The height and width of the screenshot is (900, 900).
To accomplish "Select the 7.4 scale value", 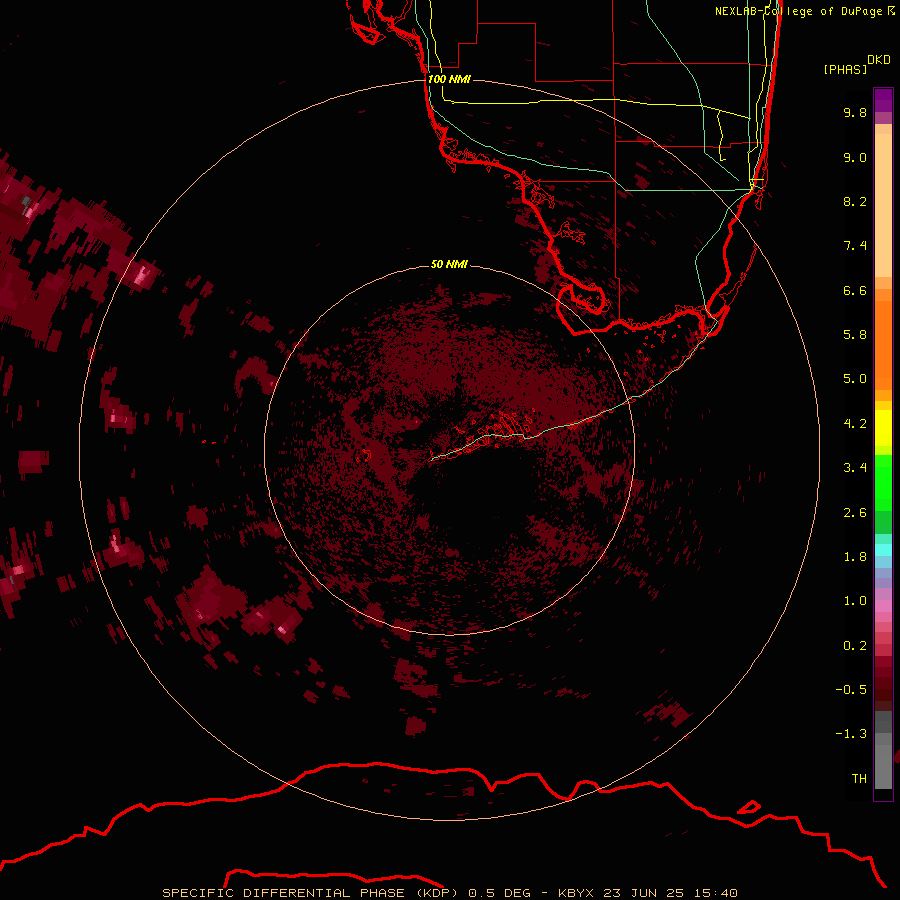I will (855, 246).
